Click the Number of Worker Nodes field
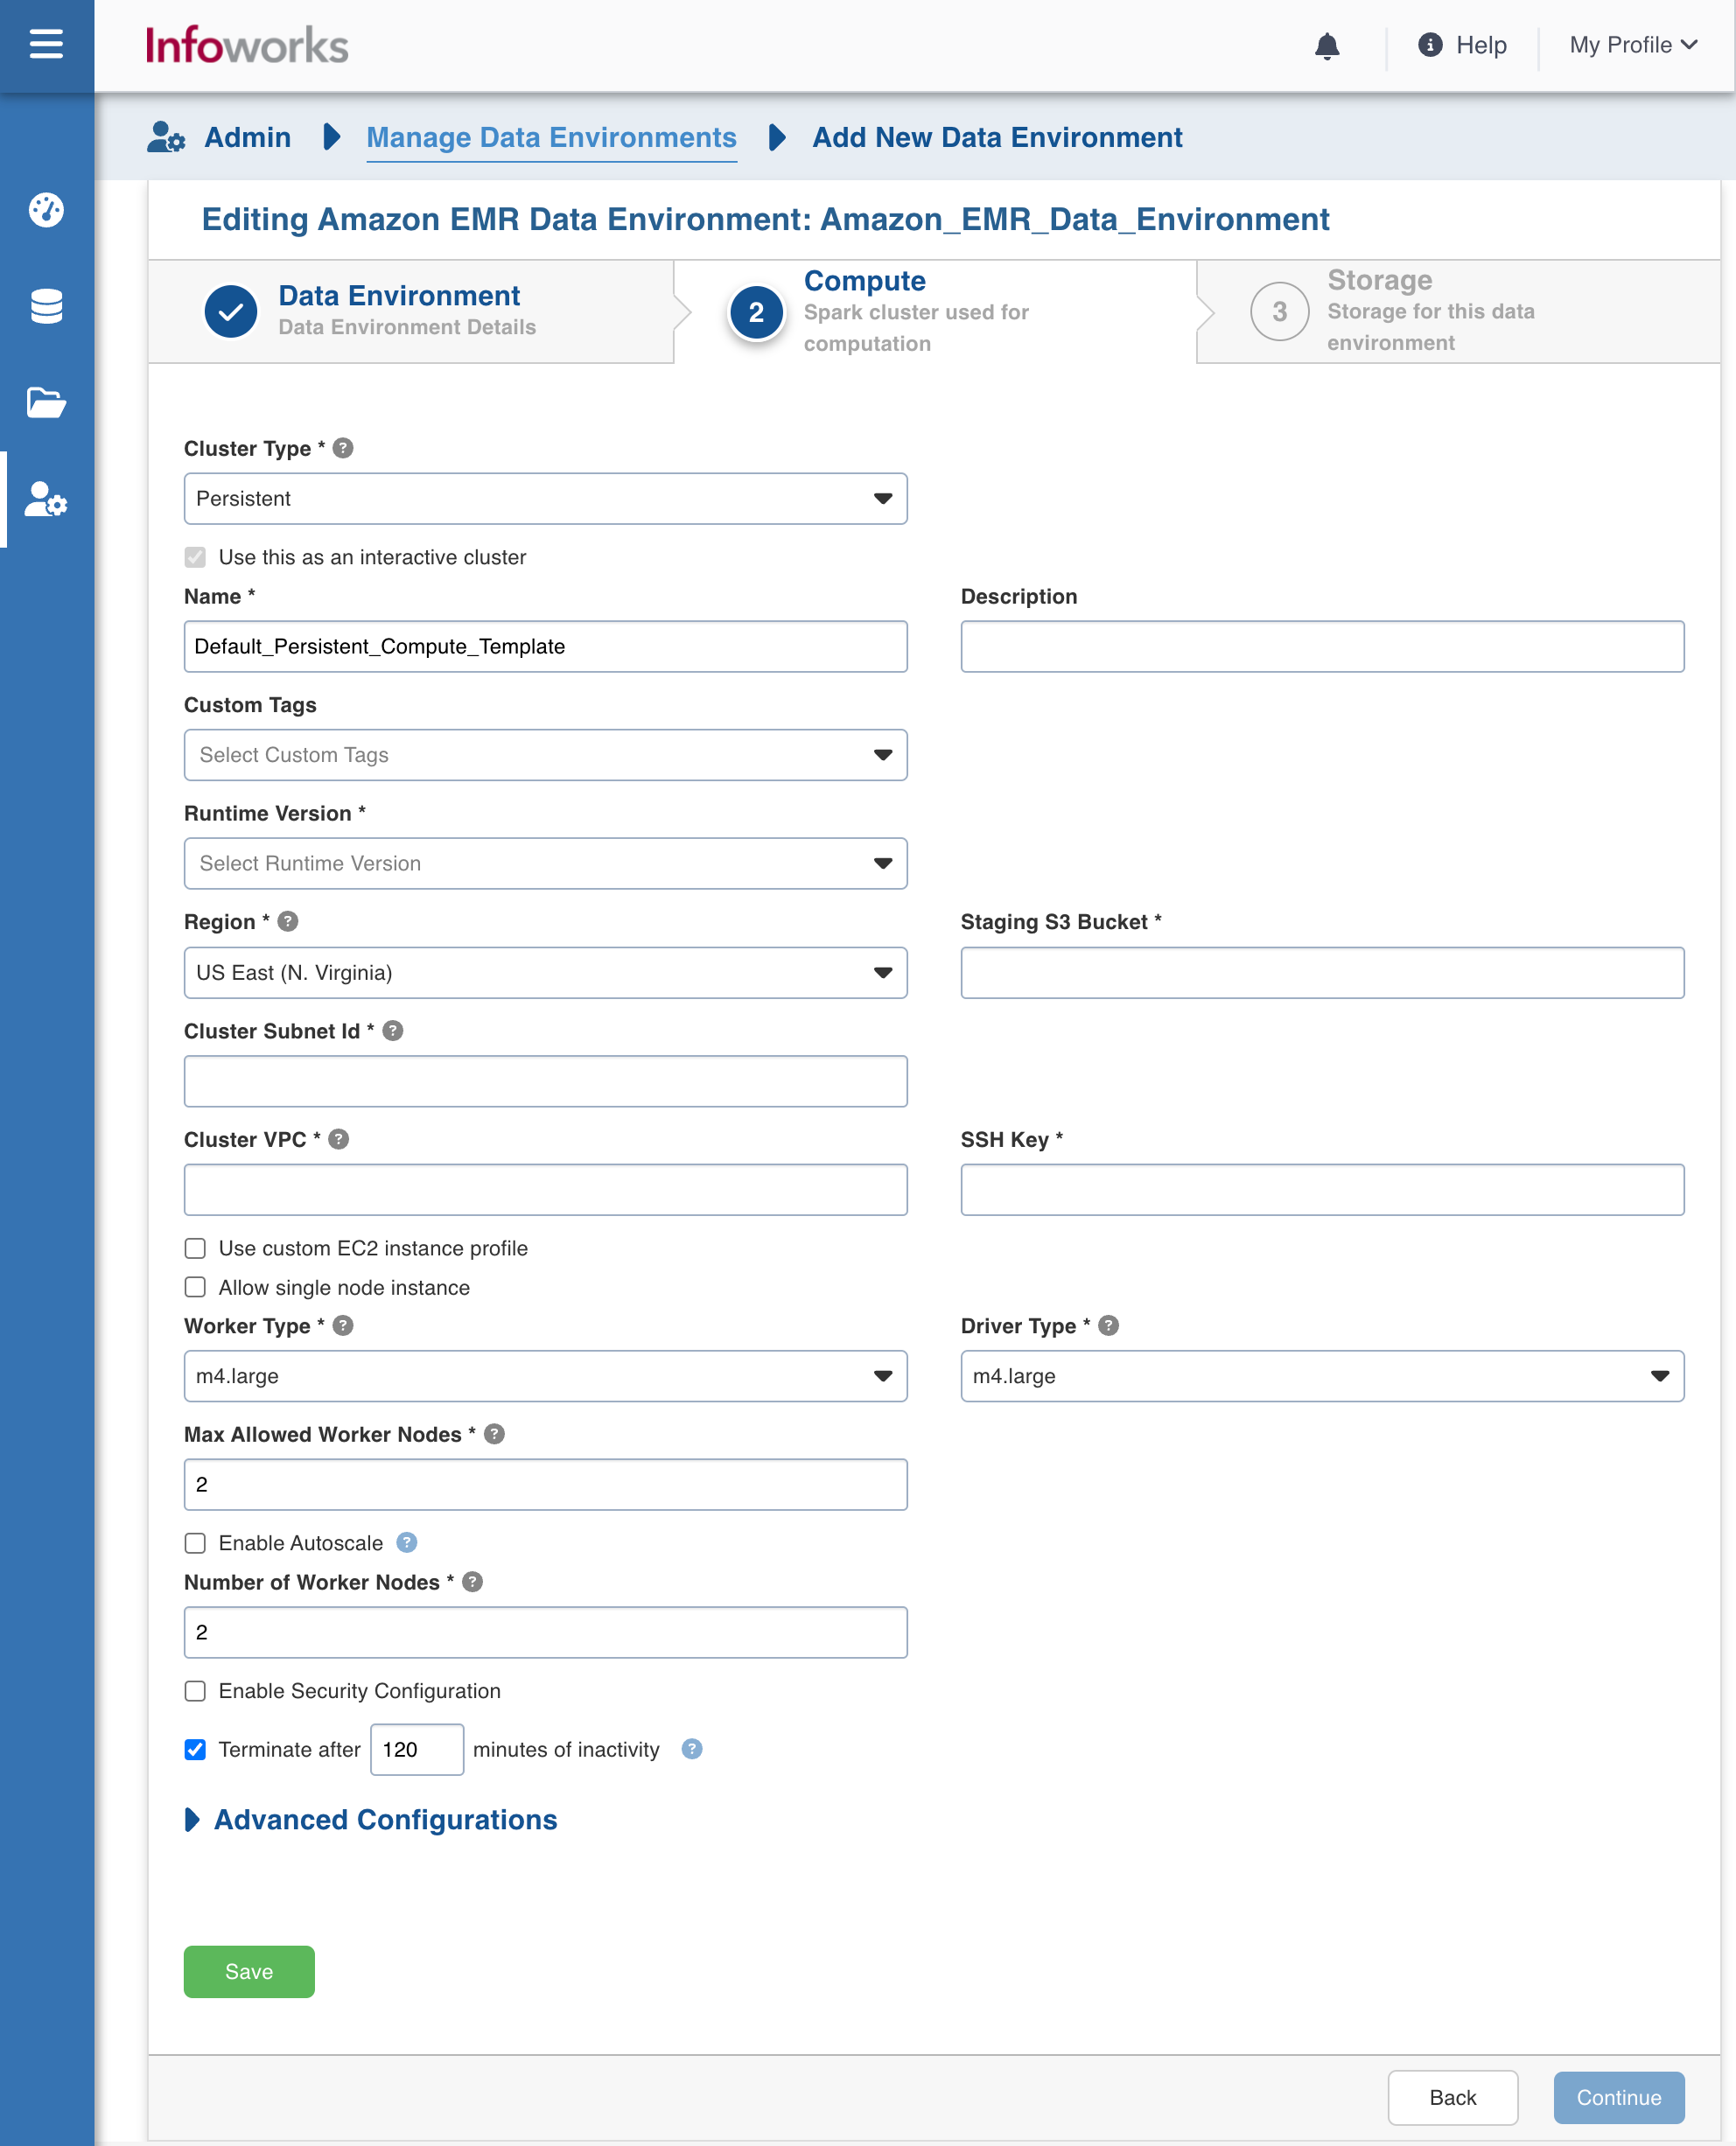This screenshot has height=2146, width=1736. pyautogui.click(x=545, y=1632)
